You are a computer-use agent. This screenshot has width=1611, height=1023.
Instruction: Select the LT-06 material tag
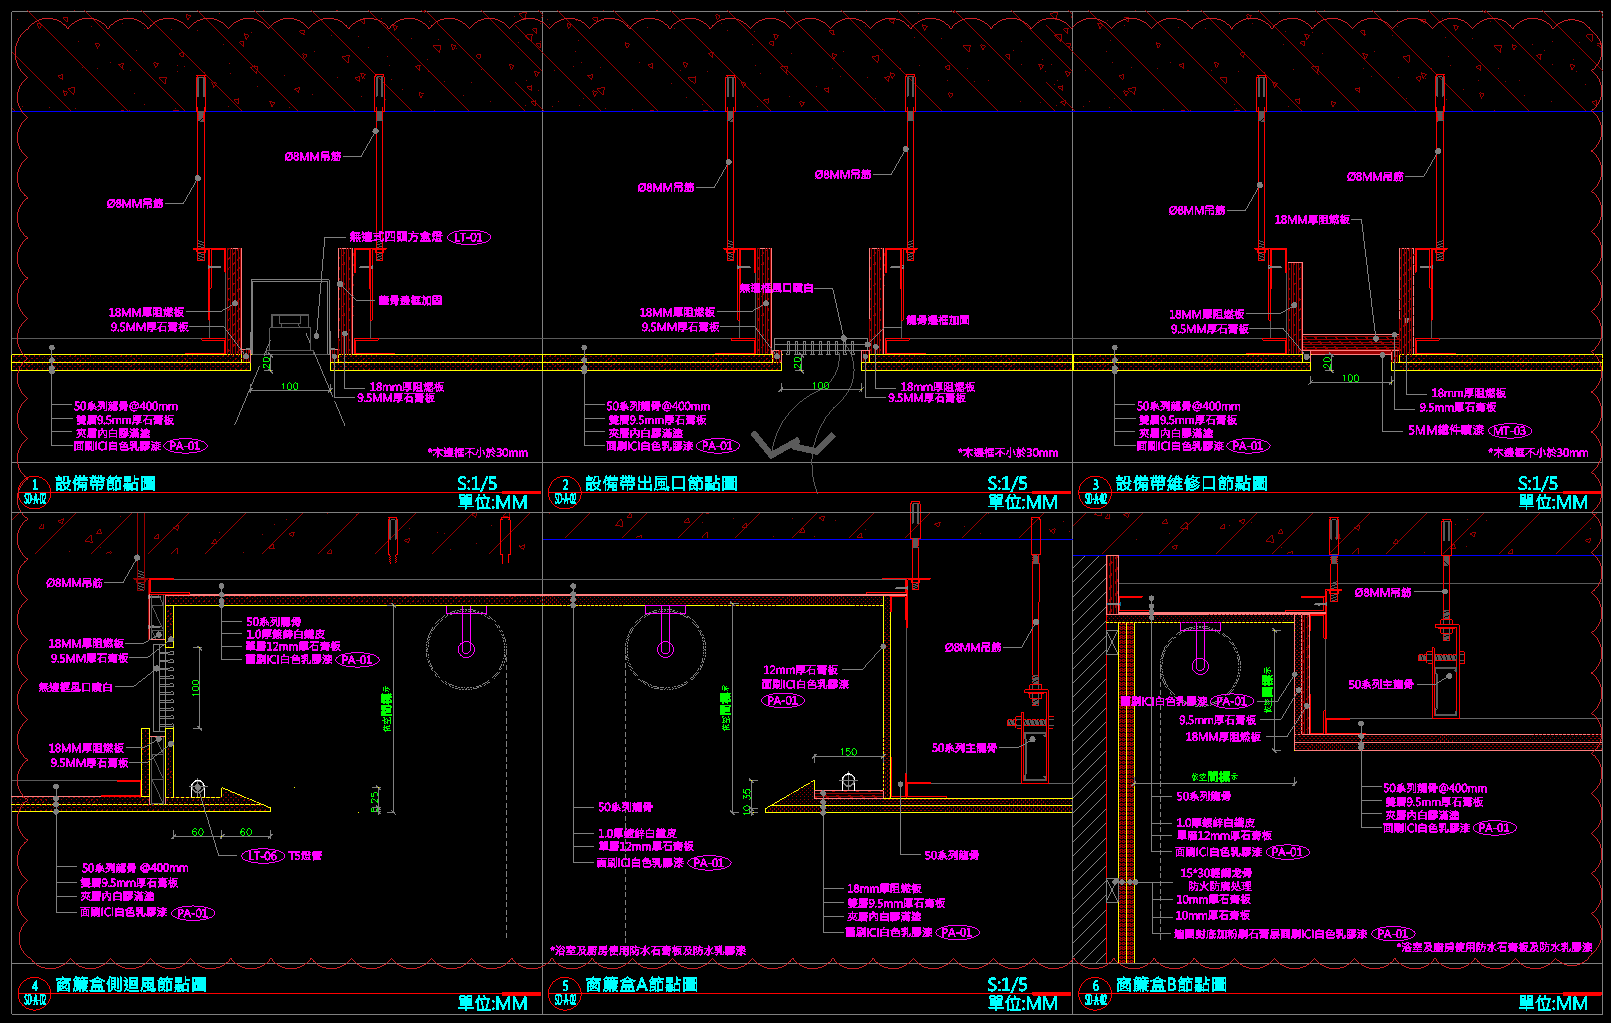point(262,856)
